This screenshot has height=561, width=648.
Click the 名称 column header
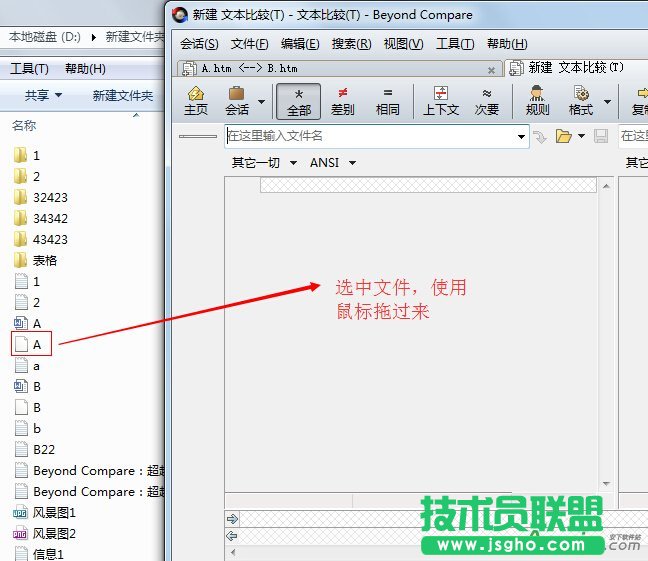point(24,125)
